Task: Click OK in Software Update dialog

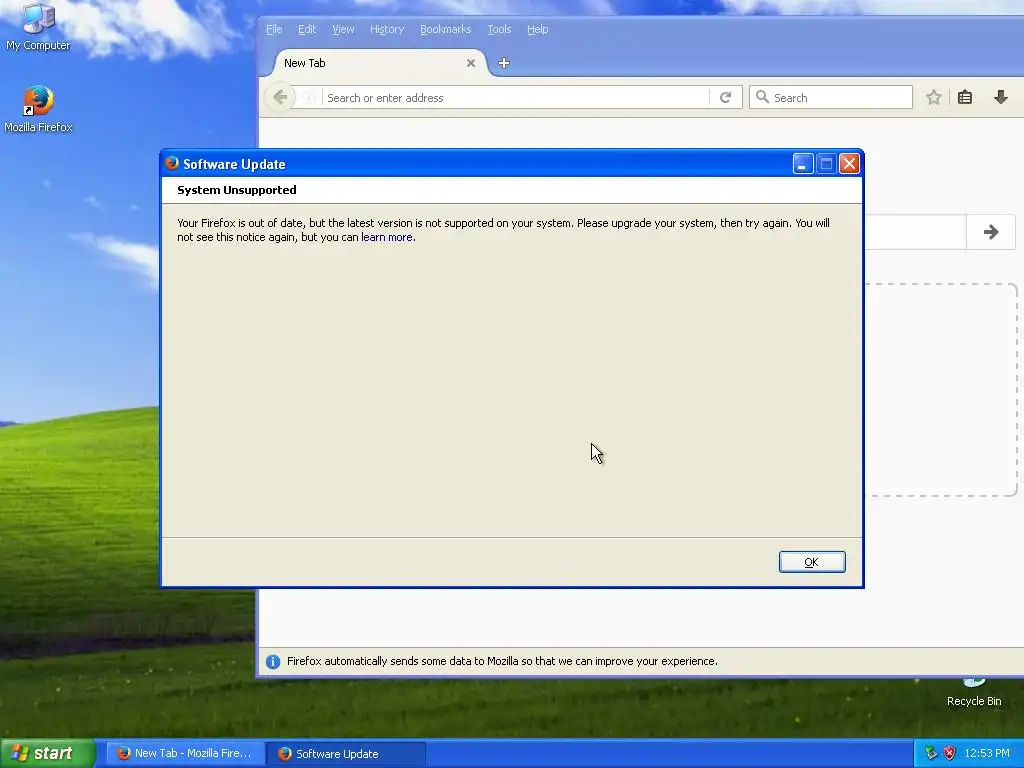Action: 812,562
